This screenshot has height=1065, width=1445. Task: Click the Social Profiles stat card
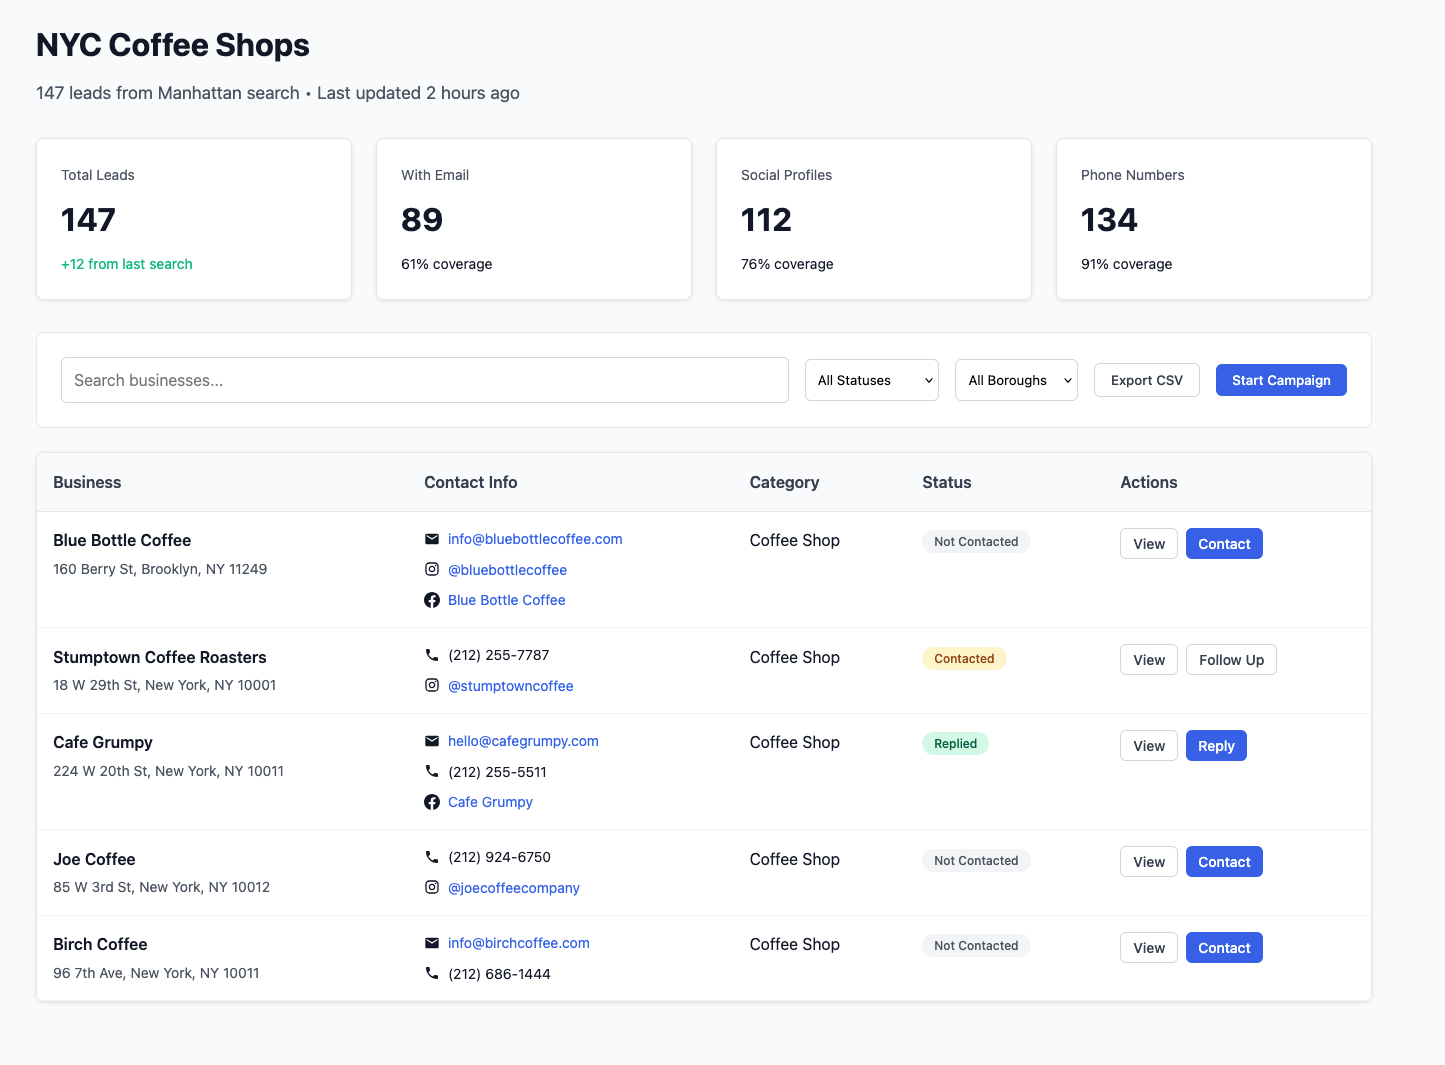(874, 219)
